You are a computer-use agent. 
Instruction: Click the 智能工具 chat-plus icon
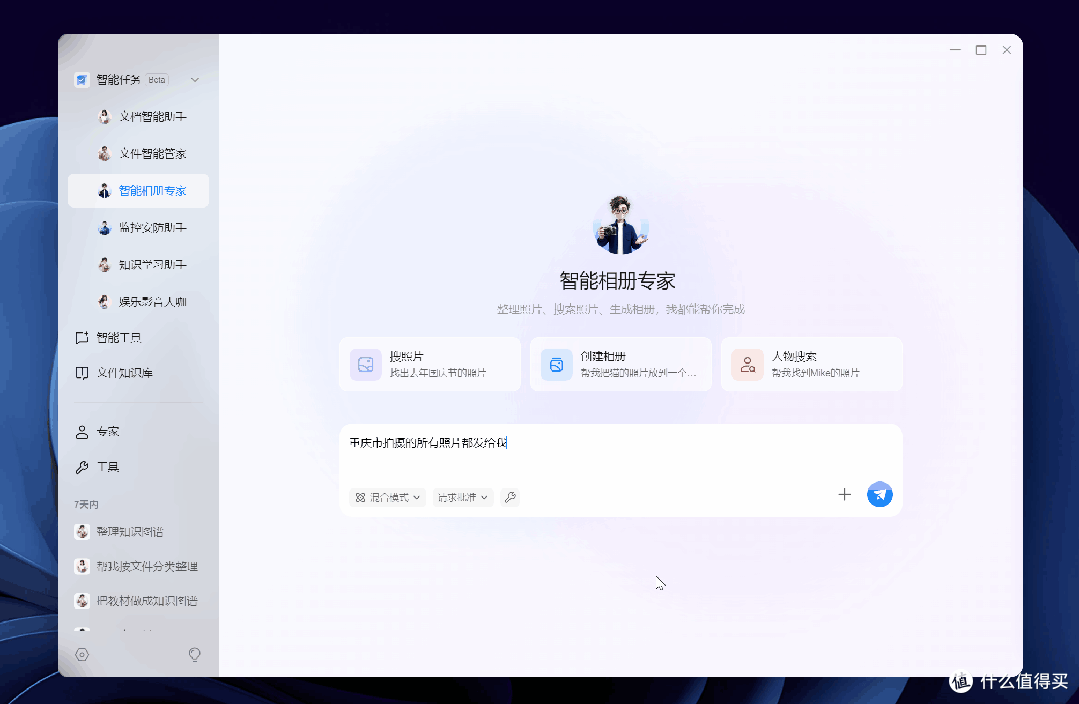click(82, 337)
